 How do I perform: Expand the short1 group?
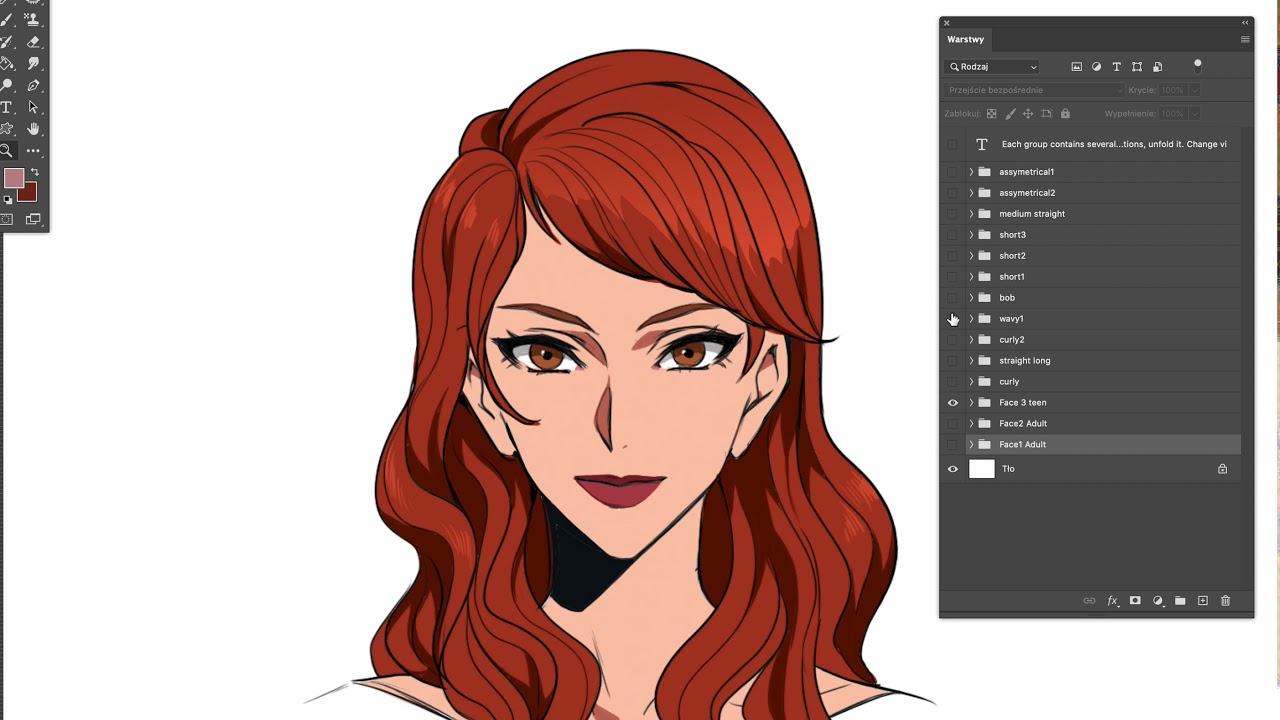point(971,277)
